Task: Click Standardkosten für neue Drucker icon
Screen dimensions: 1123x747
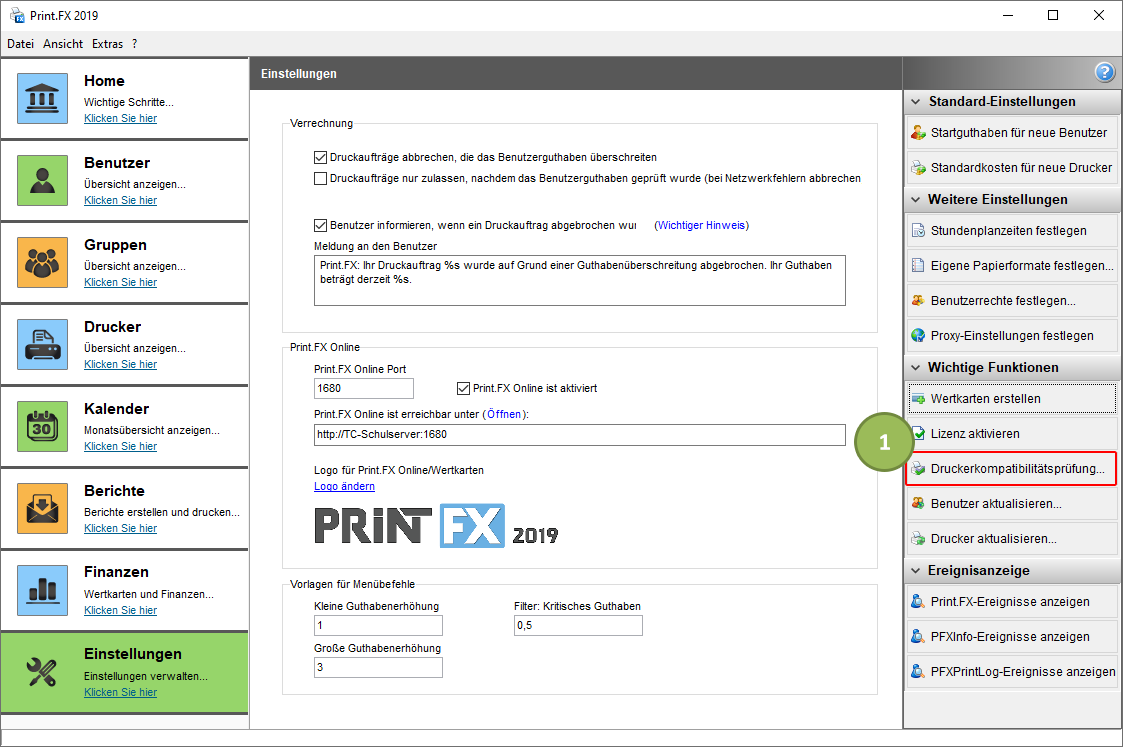Action: [918, 168]
